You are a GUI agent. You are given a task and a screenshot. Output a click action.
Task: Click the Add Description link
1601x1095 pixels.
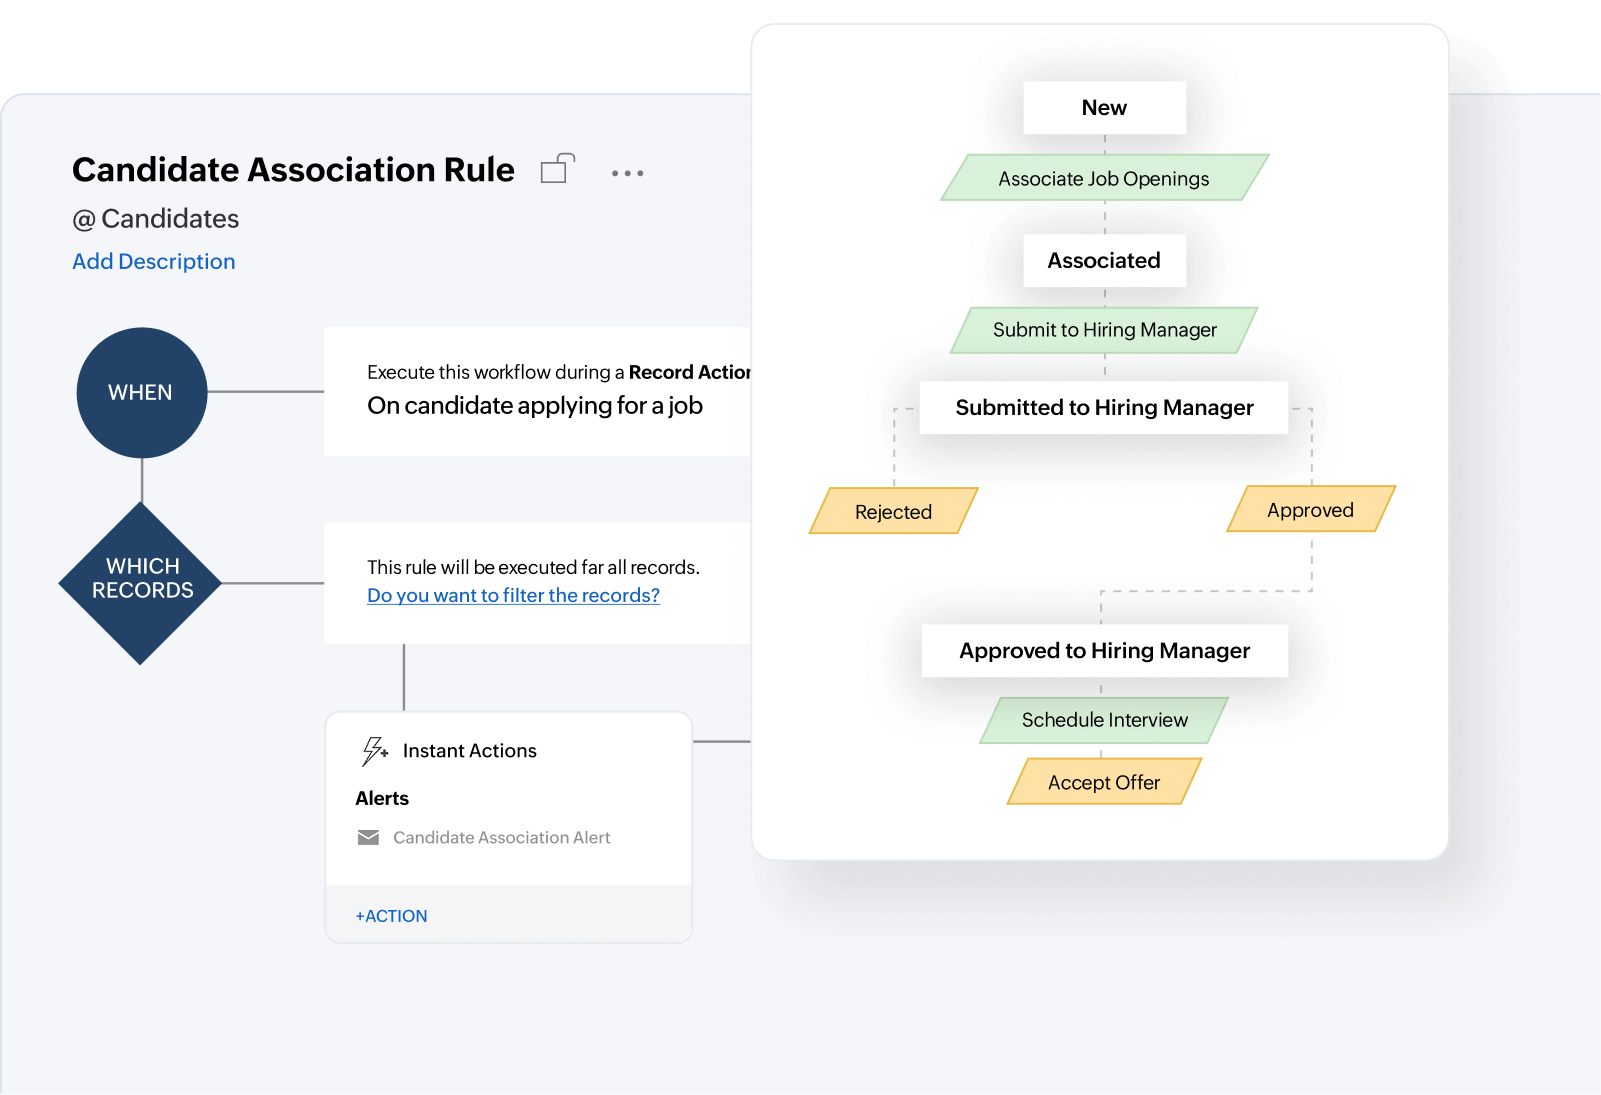pos(153,261)
